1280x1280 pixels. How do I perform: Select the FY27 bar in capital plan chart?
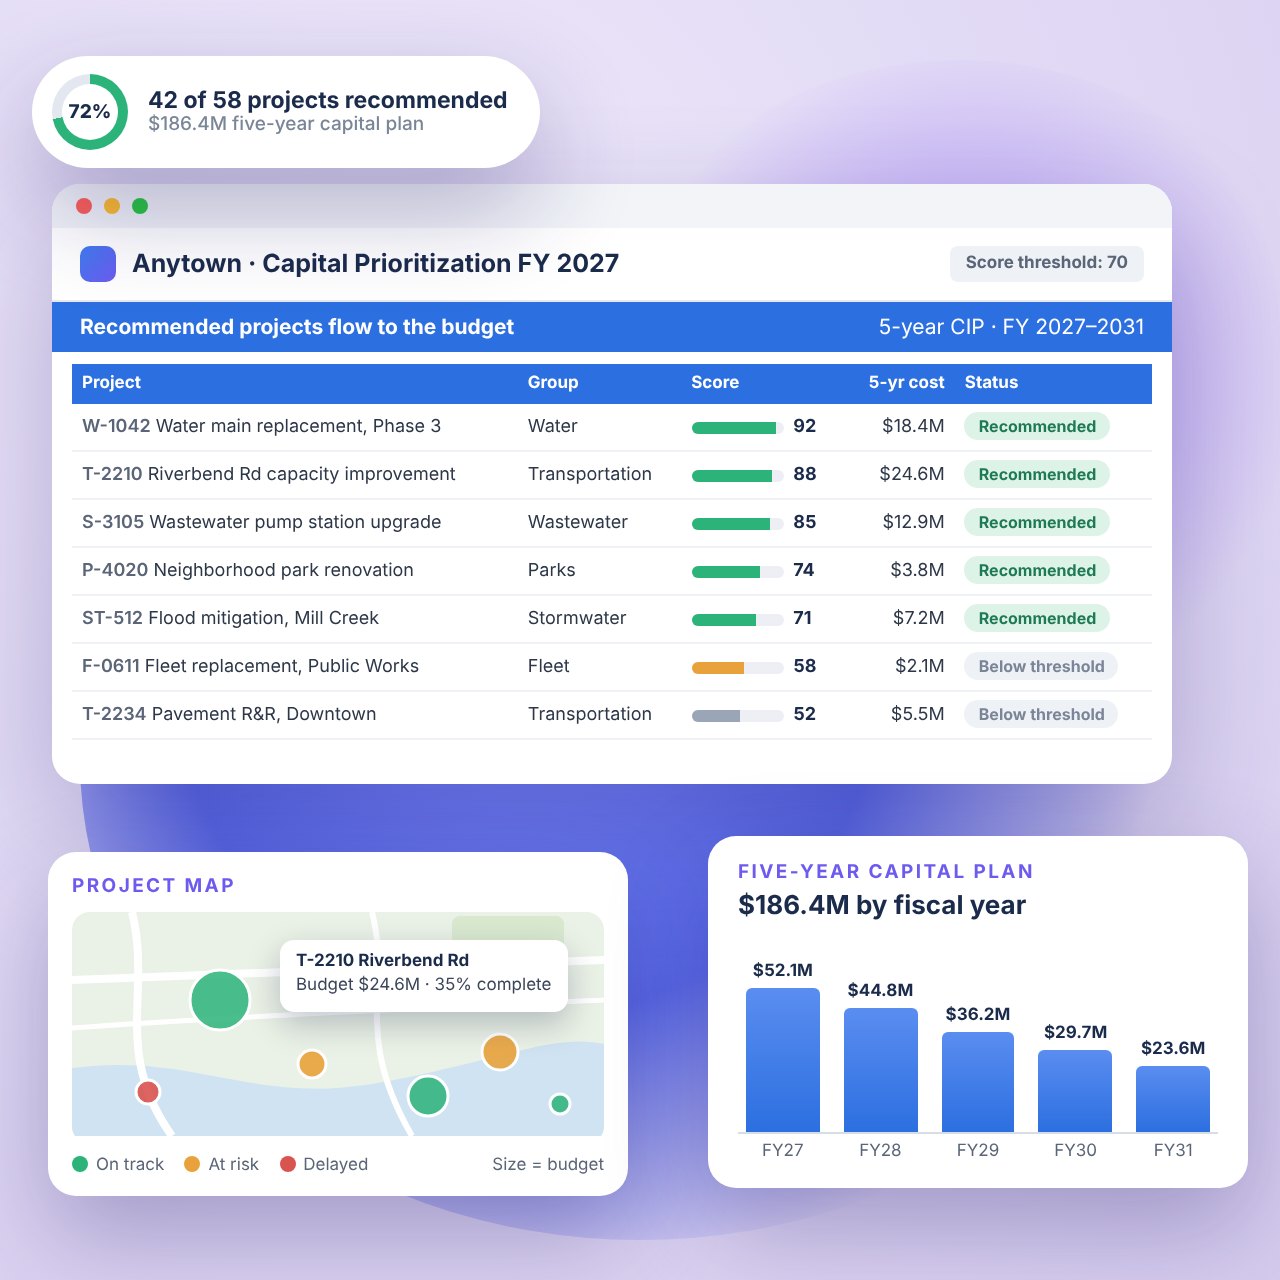(x=783, y=1060)
